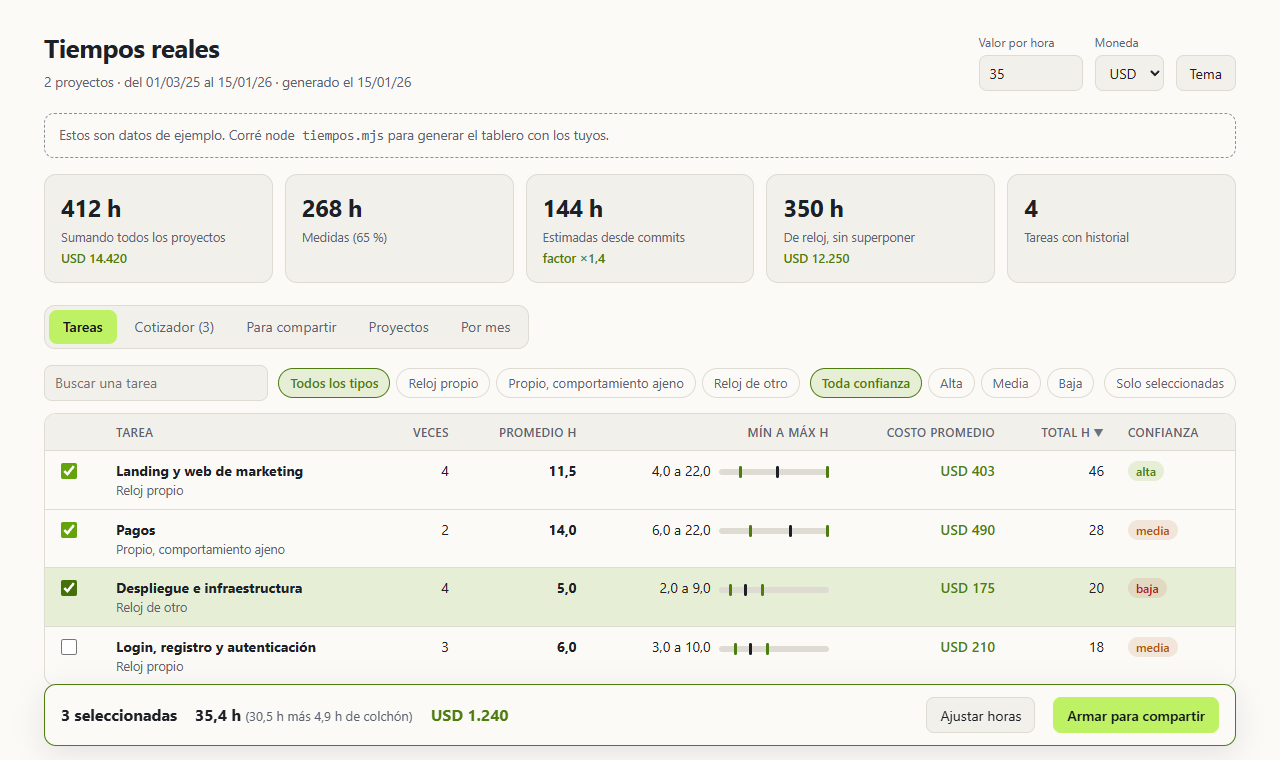The height and width of the screenshot is (760, 1280).
Task: Click the 144 h Estimadas desde commits card
Action: click(640, 229)
